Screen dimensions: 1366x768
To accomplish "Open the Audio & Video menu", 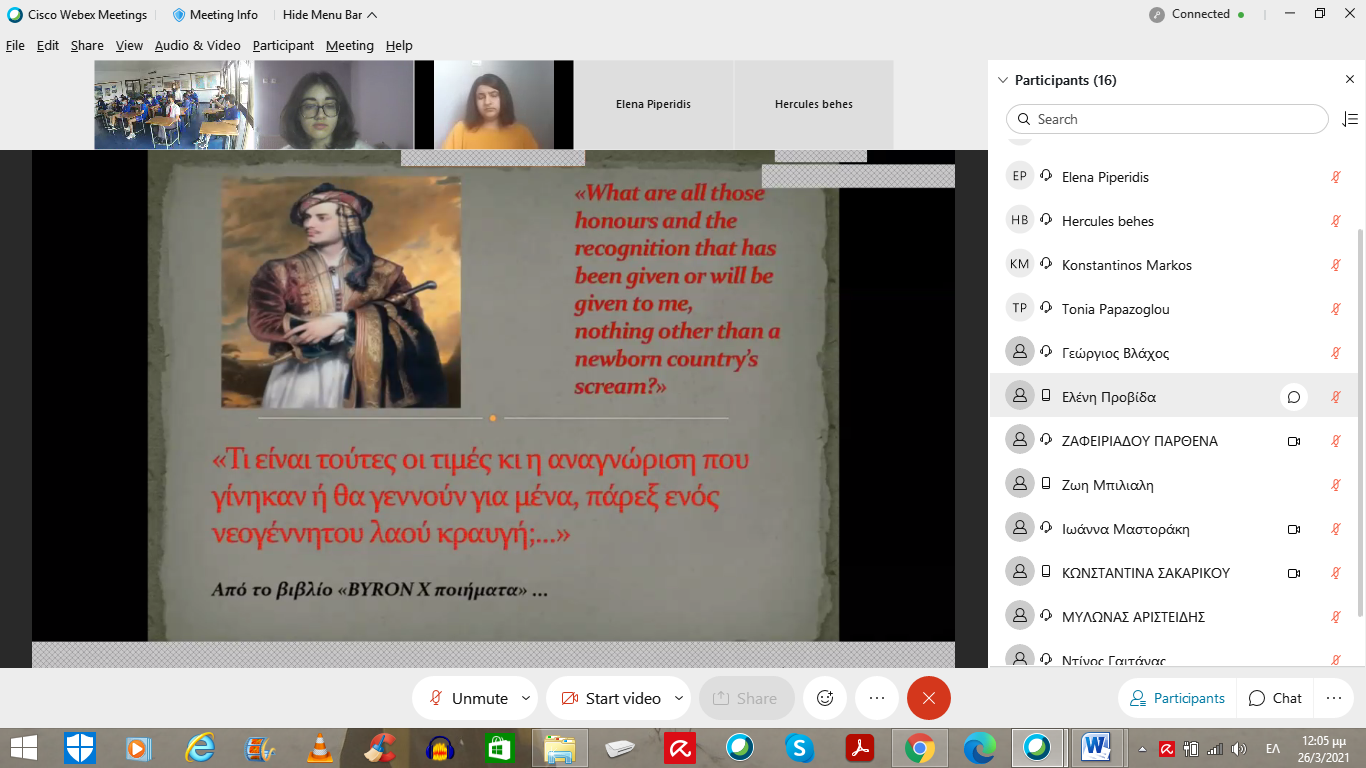I will click(x=197, y=46).
